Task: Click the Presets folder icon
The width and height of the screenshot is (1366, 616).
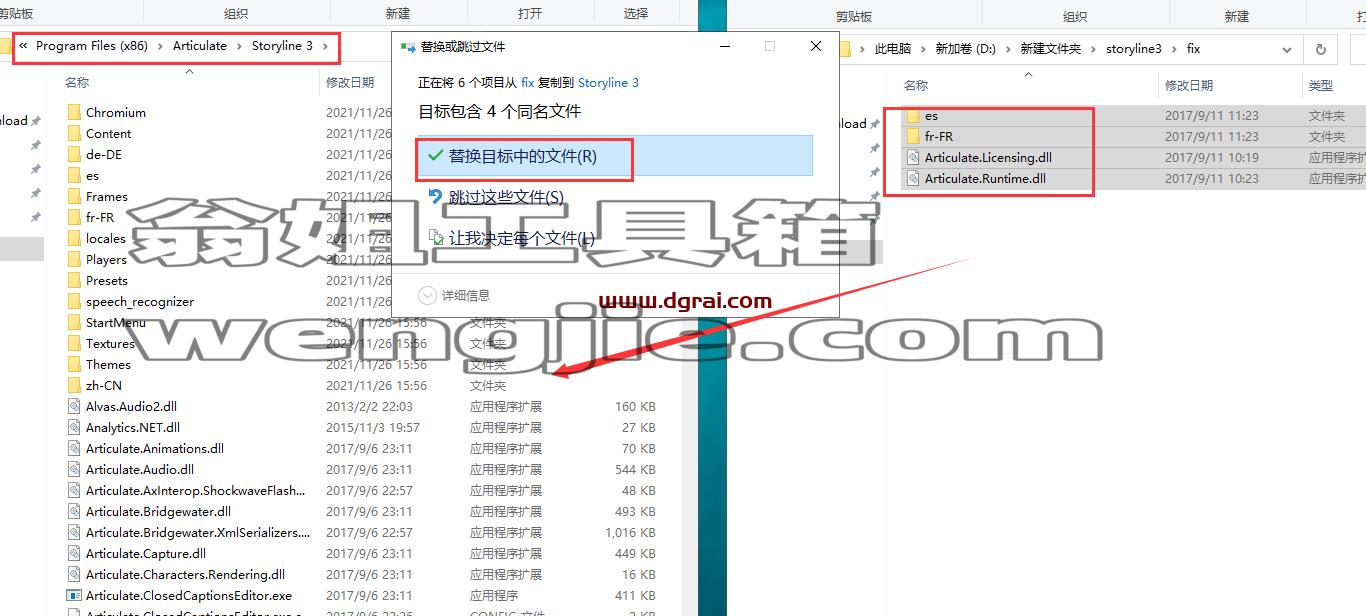Action: [74, 281]
